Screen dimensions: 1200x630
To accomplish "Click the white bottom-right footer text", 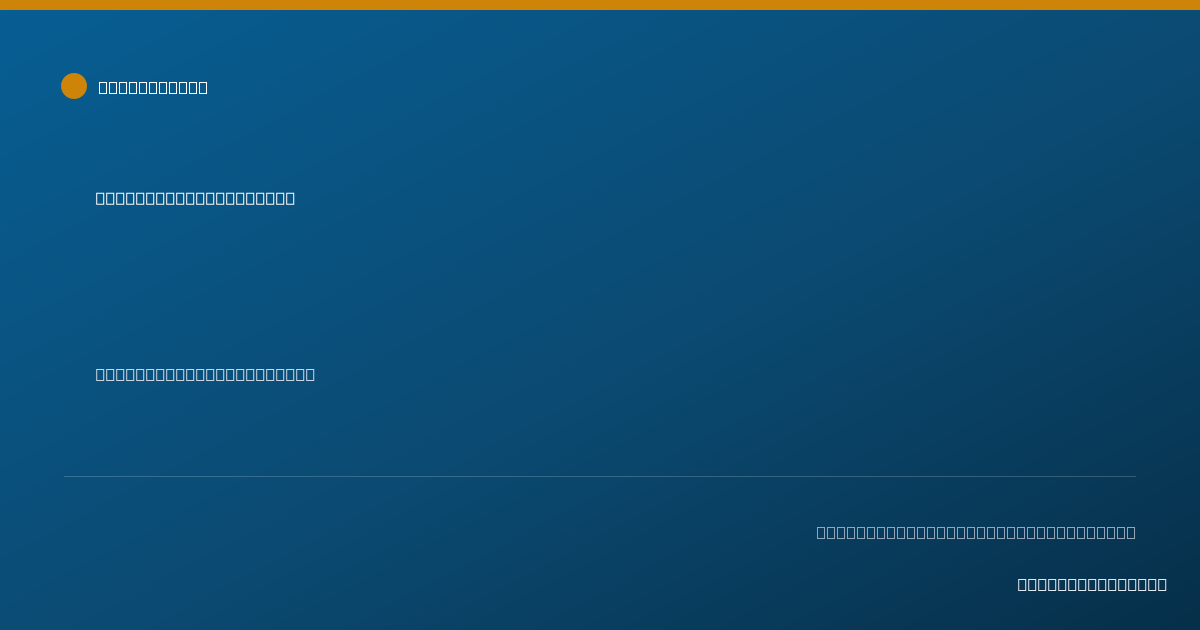I will 1092,584.
